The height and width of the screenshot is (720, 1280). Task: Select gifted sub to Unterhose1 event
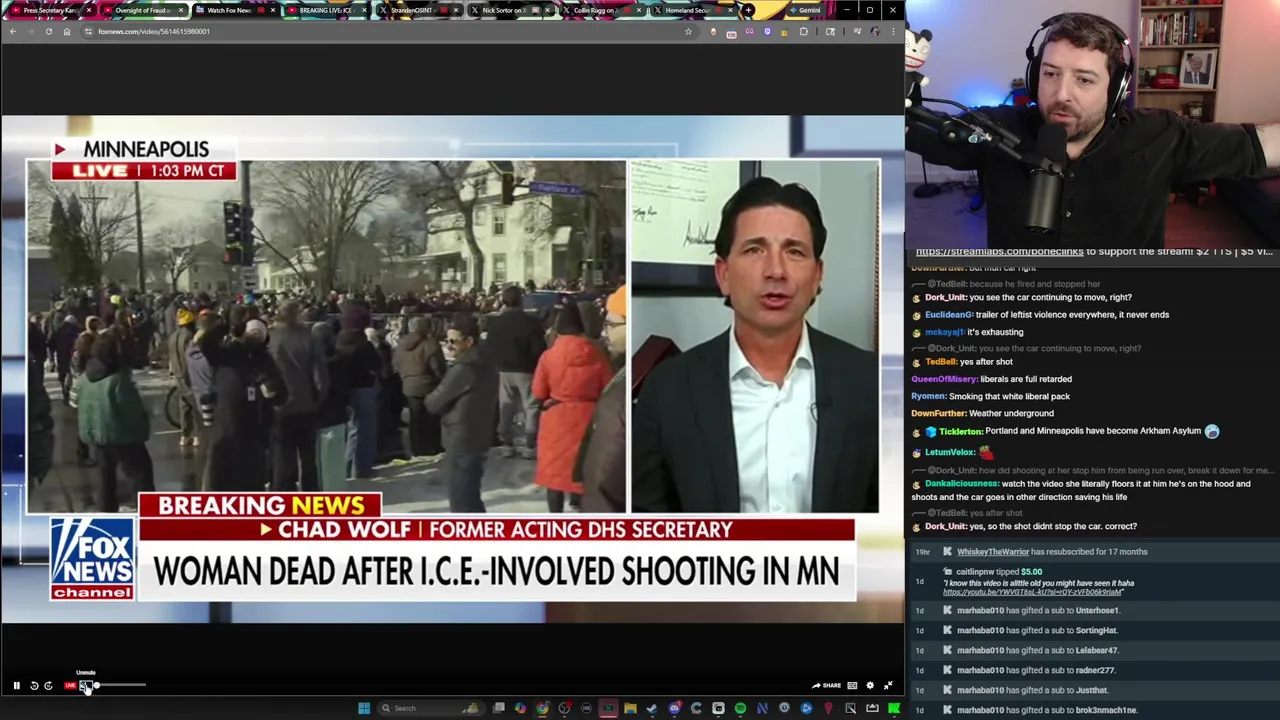1093,611
